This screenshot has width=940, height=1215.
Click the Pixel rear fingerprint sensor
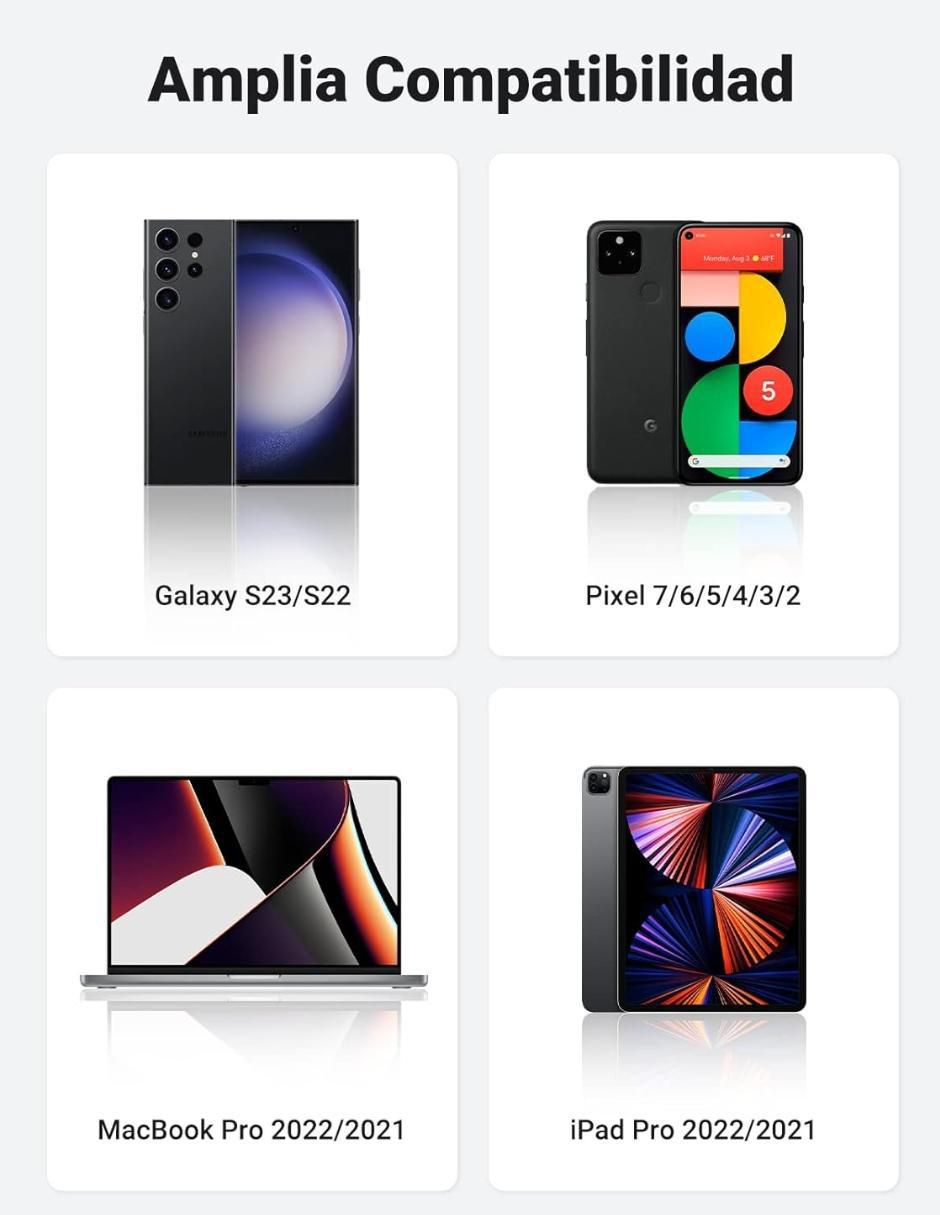click(x=651, y=294)
